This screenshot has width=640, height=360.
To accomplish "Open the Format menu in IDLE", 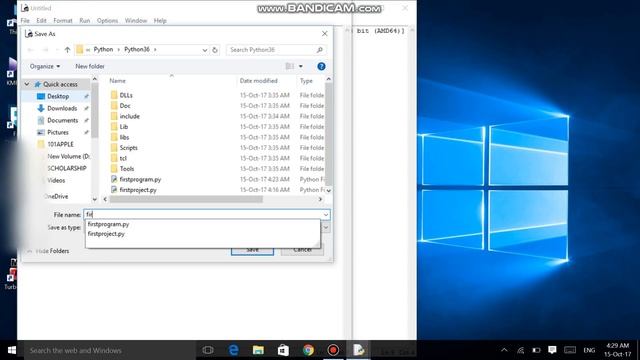I will [x=62, y=20].
